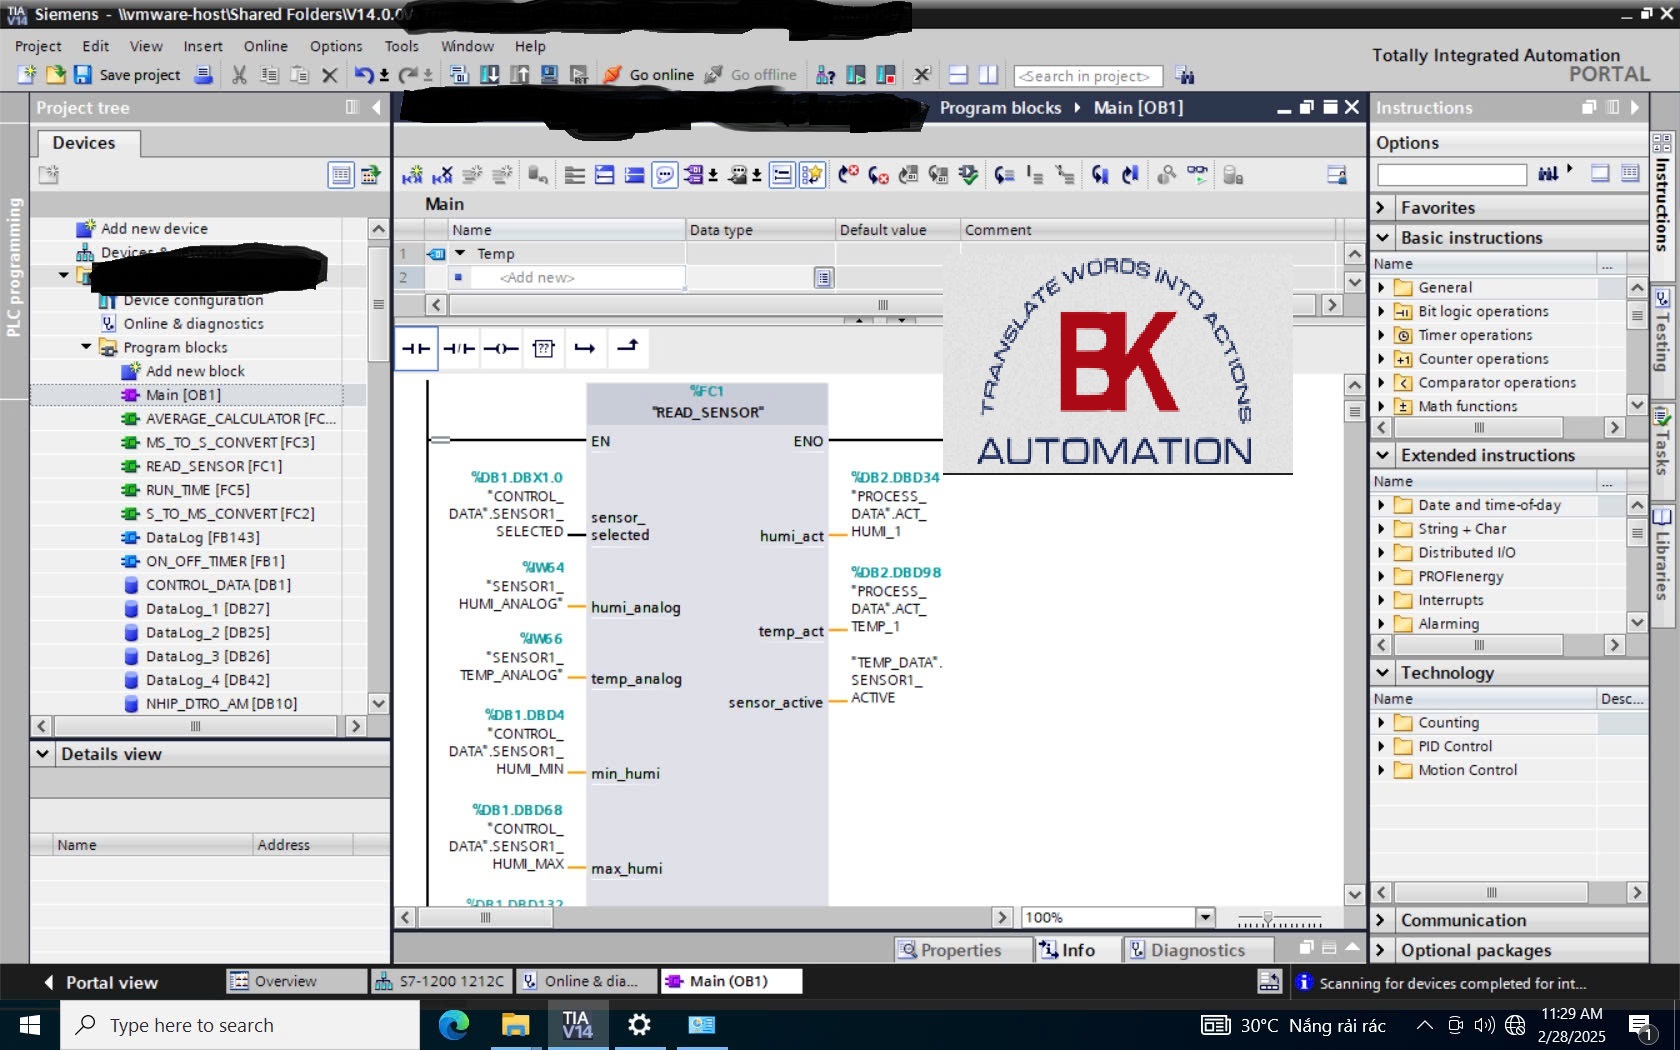Expand the Communication section
The width and height of the screenshot is (1680, 1050).
coord(1381,920)
